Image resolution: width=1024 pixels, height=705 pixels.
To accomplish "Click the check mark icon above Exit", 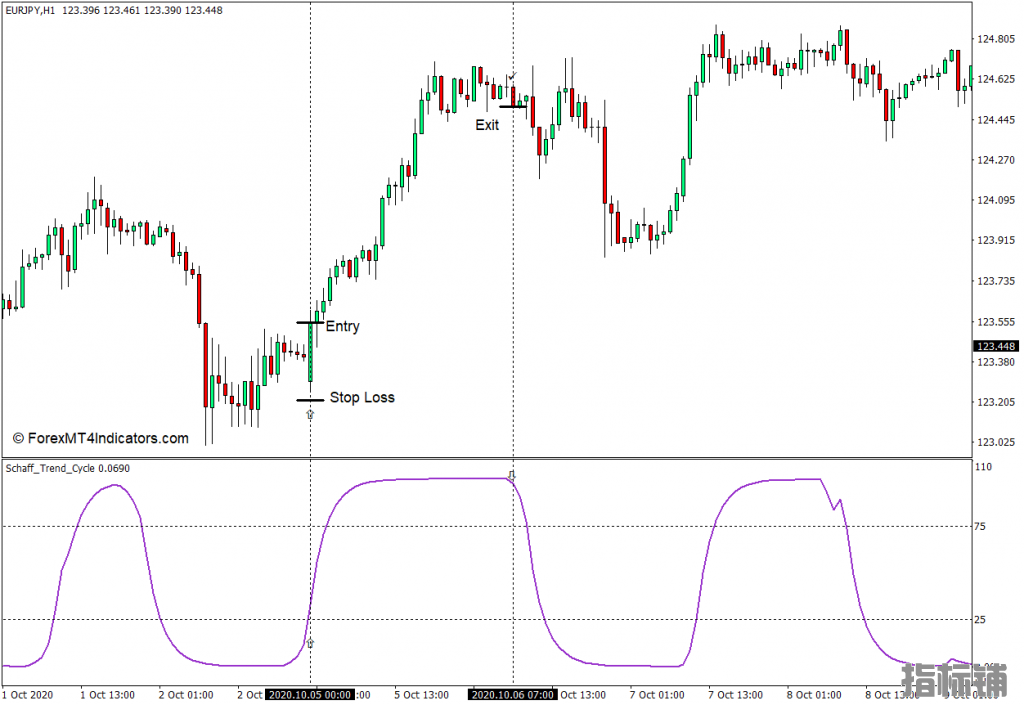I will 512,76.
